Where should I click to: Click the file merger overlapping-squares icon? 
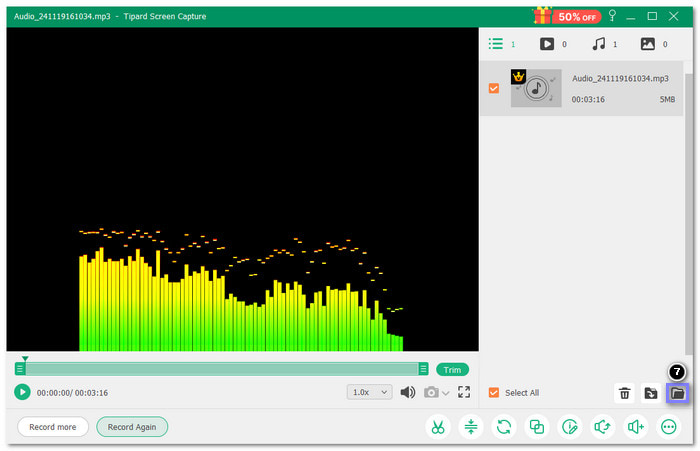(537, 427)
